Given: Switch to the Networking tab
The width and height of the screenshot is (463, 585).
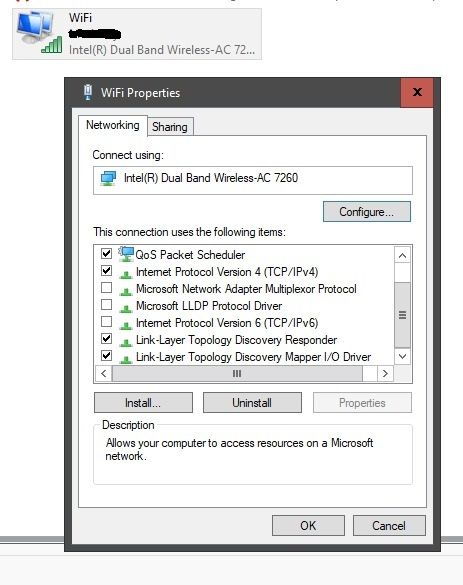Looking at the screenshot, I should point(113,125).
